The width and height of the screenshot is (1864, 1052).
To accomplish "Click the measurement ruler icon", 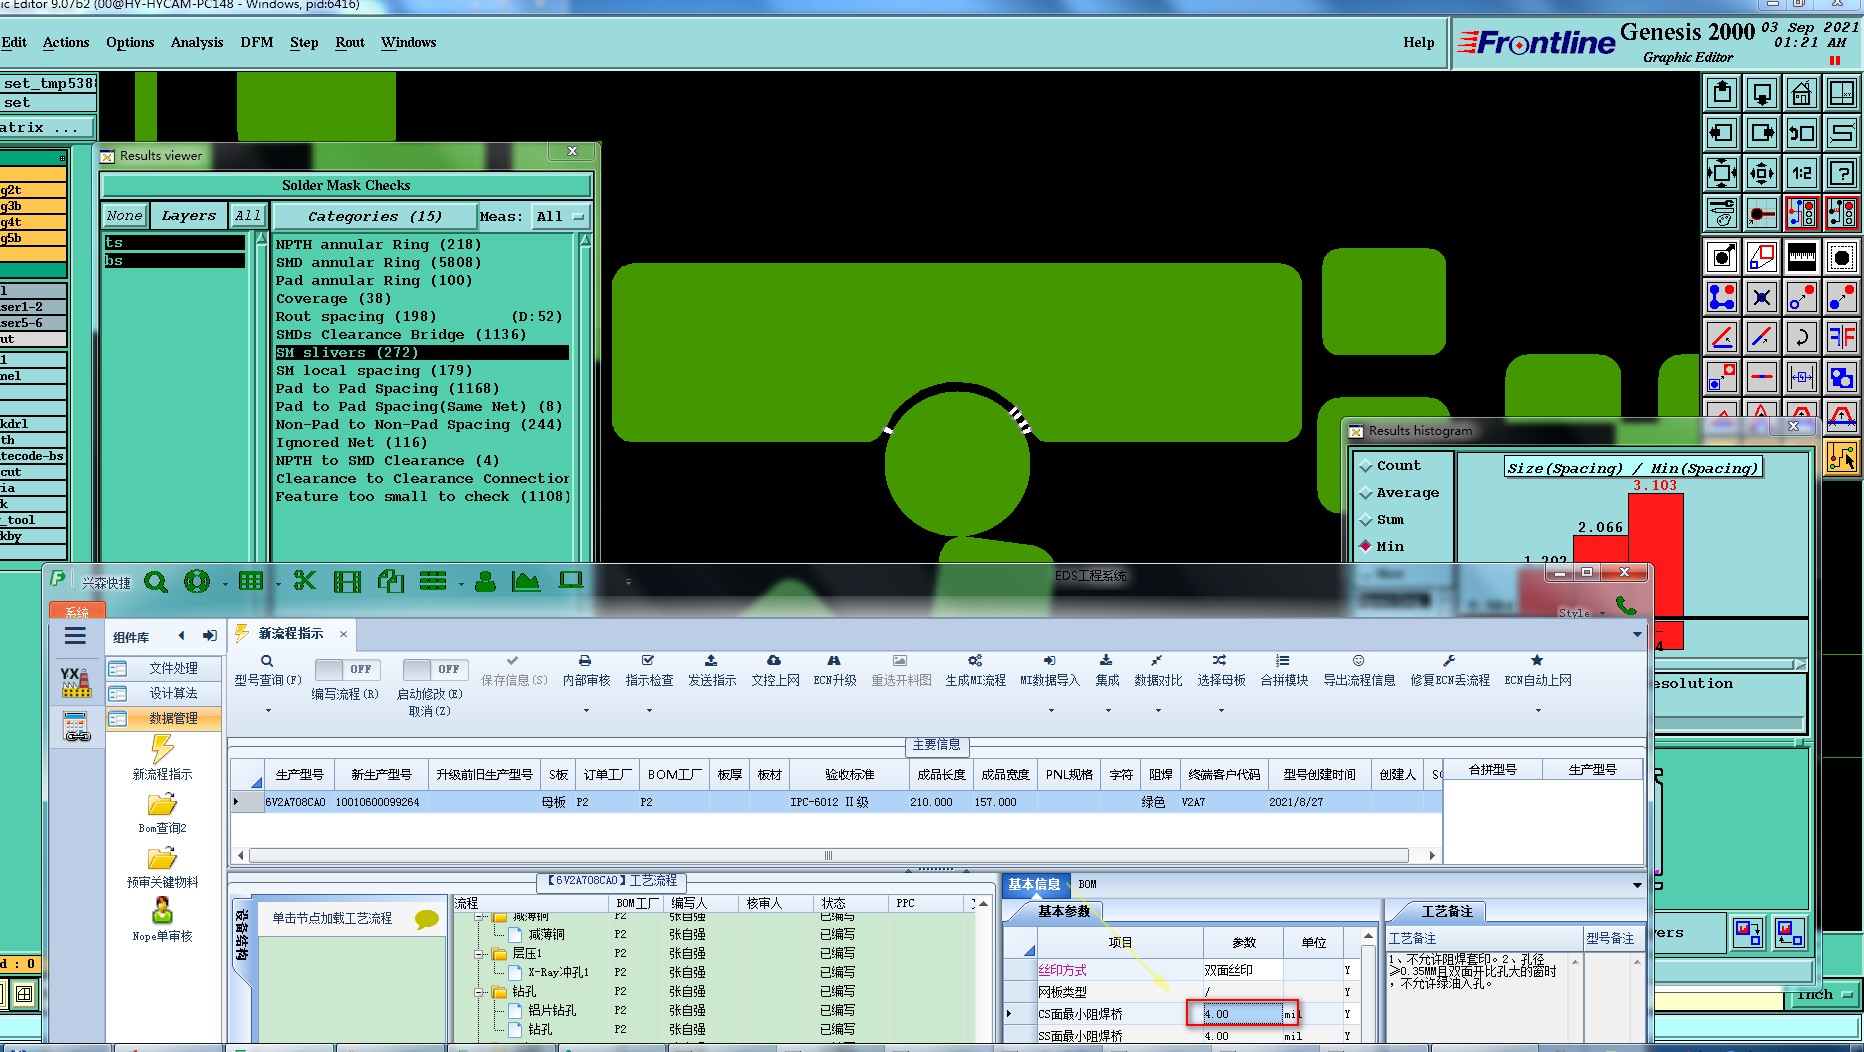I will (1801, 257).
